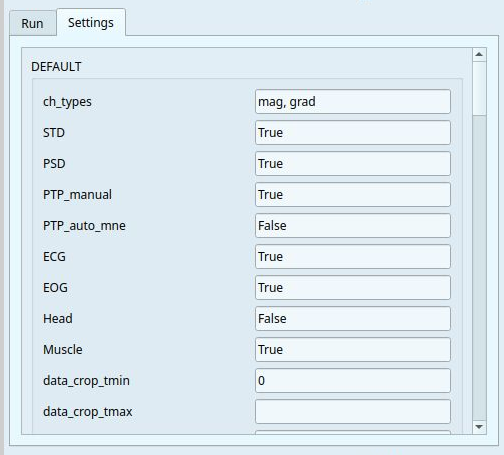Click the data_crop_tmax label
504x455 pixels.
click(88, 412)
